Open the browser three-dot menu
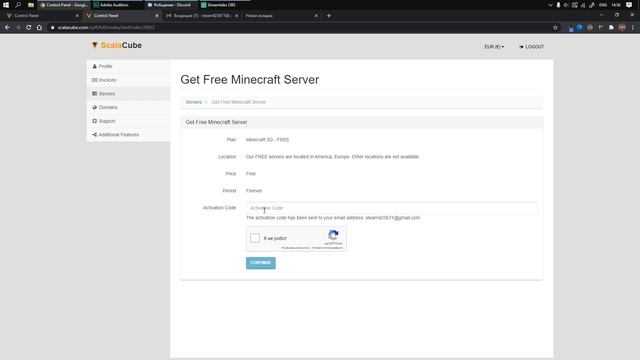 633,27
